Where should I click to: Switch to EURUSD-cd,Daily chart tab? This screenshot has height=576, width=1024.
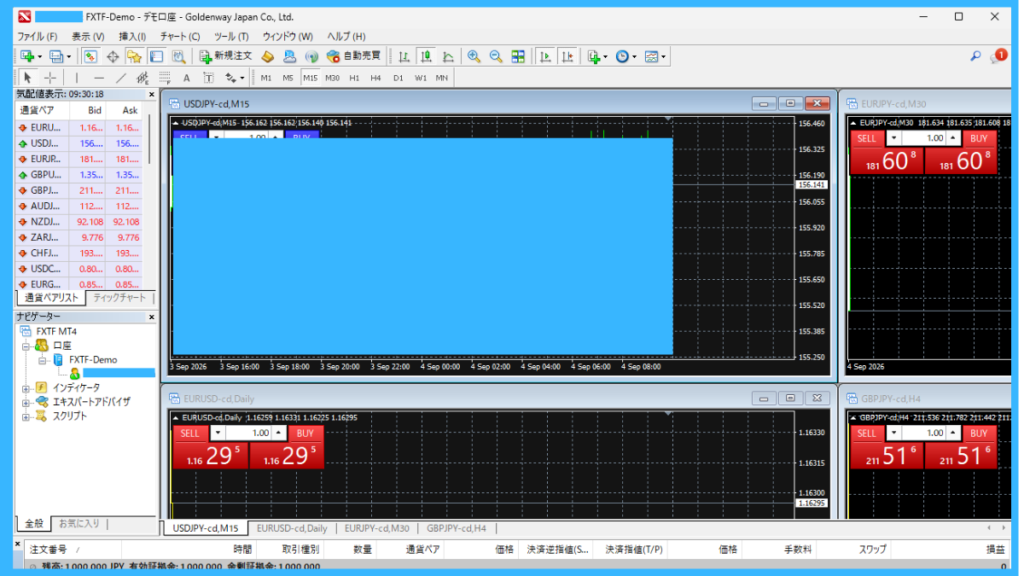click(x=291, y=528)
